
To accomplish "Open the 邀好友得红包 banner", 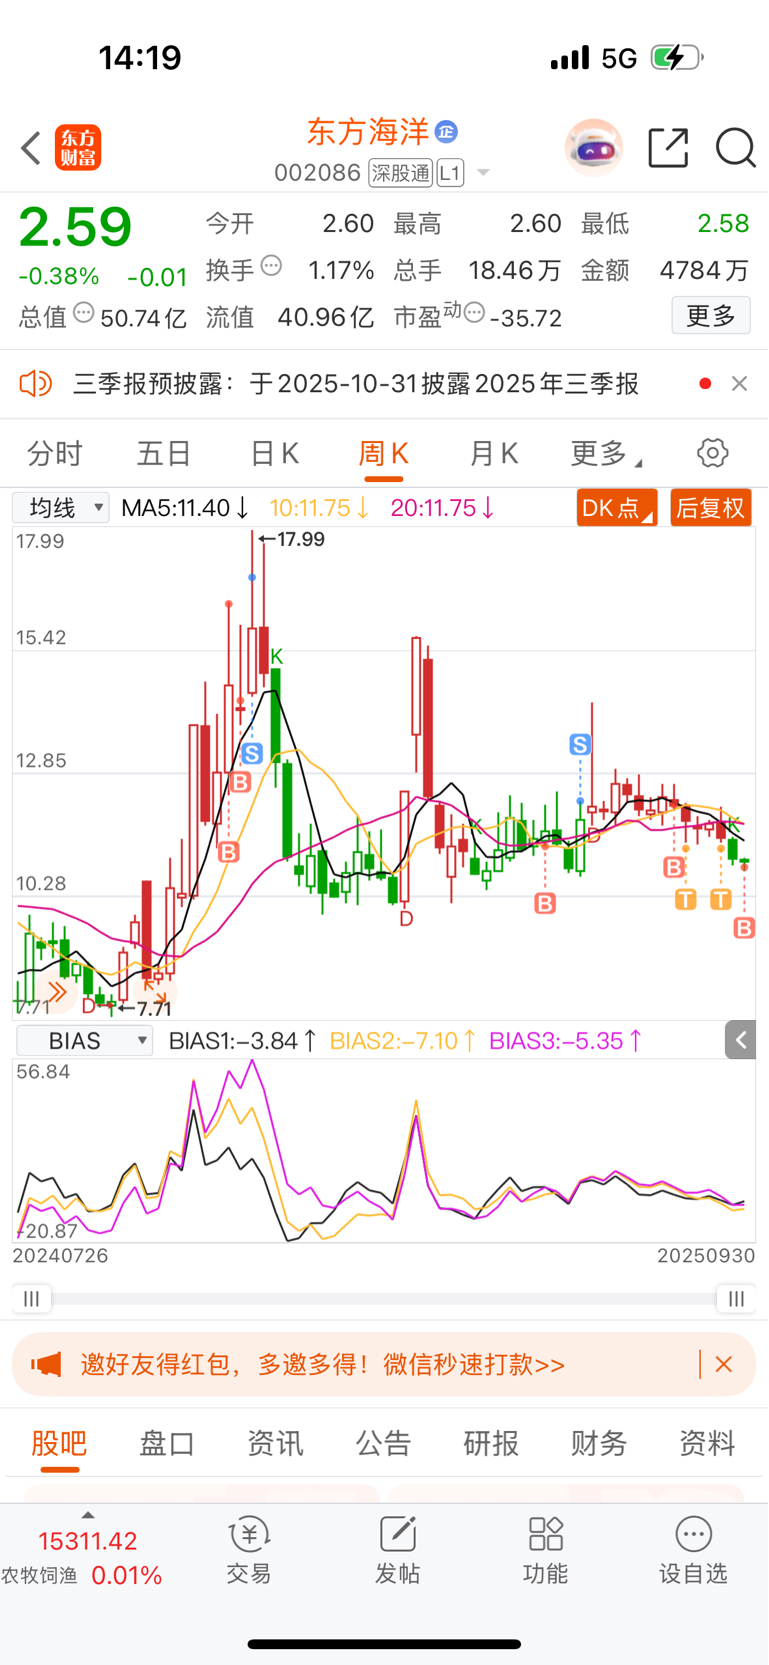I will [384, 1364].
